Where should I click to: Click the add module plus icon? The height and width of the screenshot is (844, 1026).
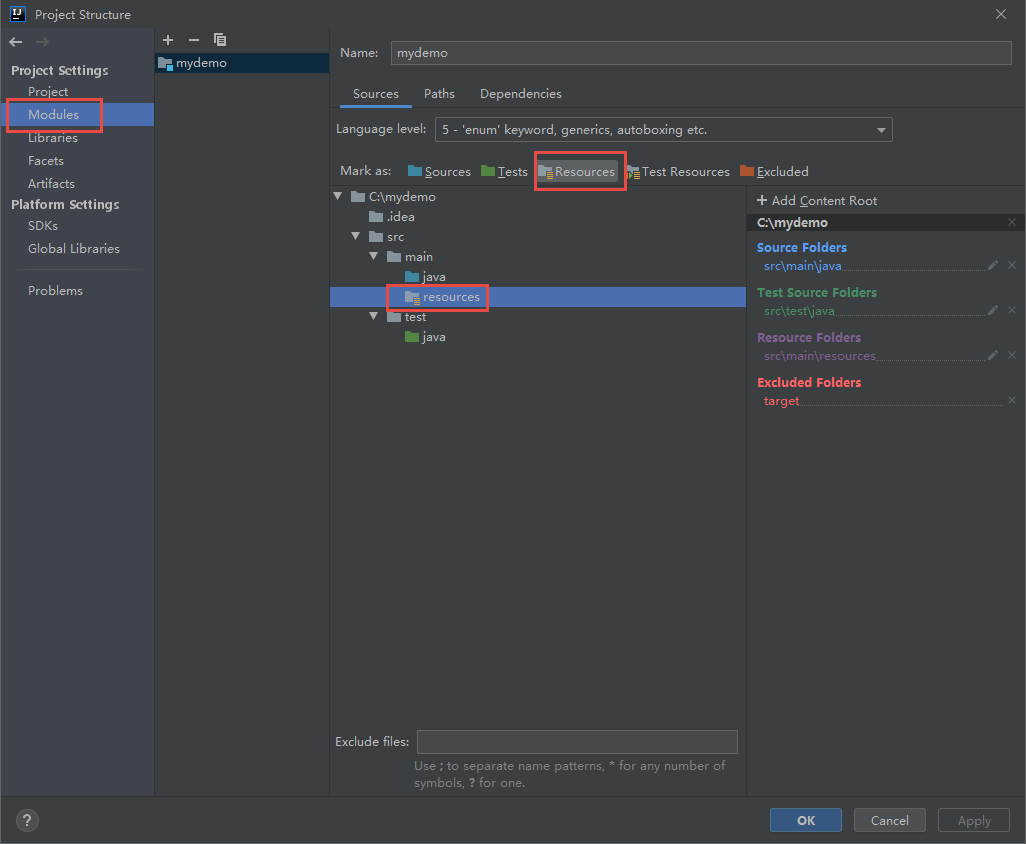168,40
